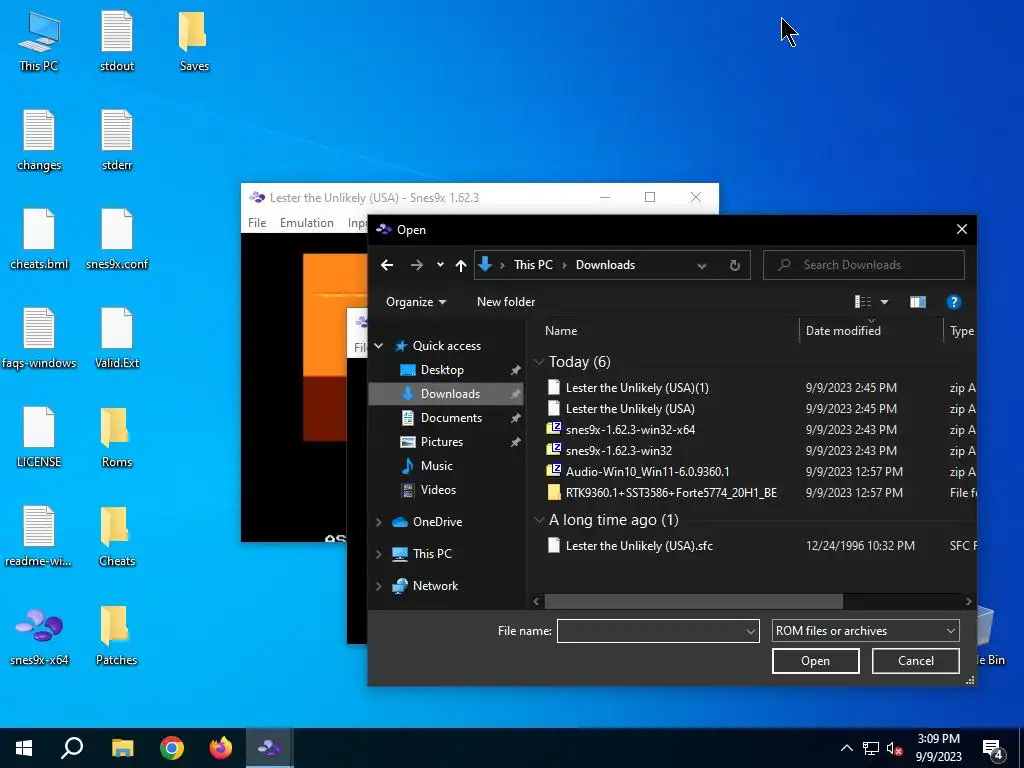Screen dimensions: 1024x768
Task: Open view options dropdown arrow
Action: click(884, 302)
